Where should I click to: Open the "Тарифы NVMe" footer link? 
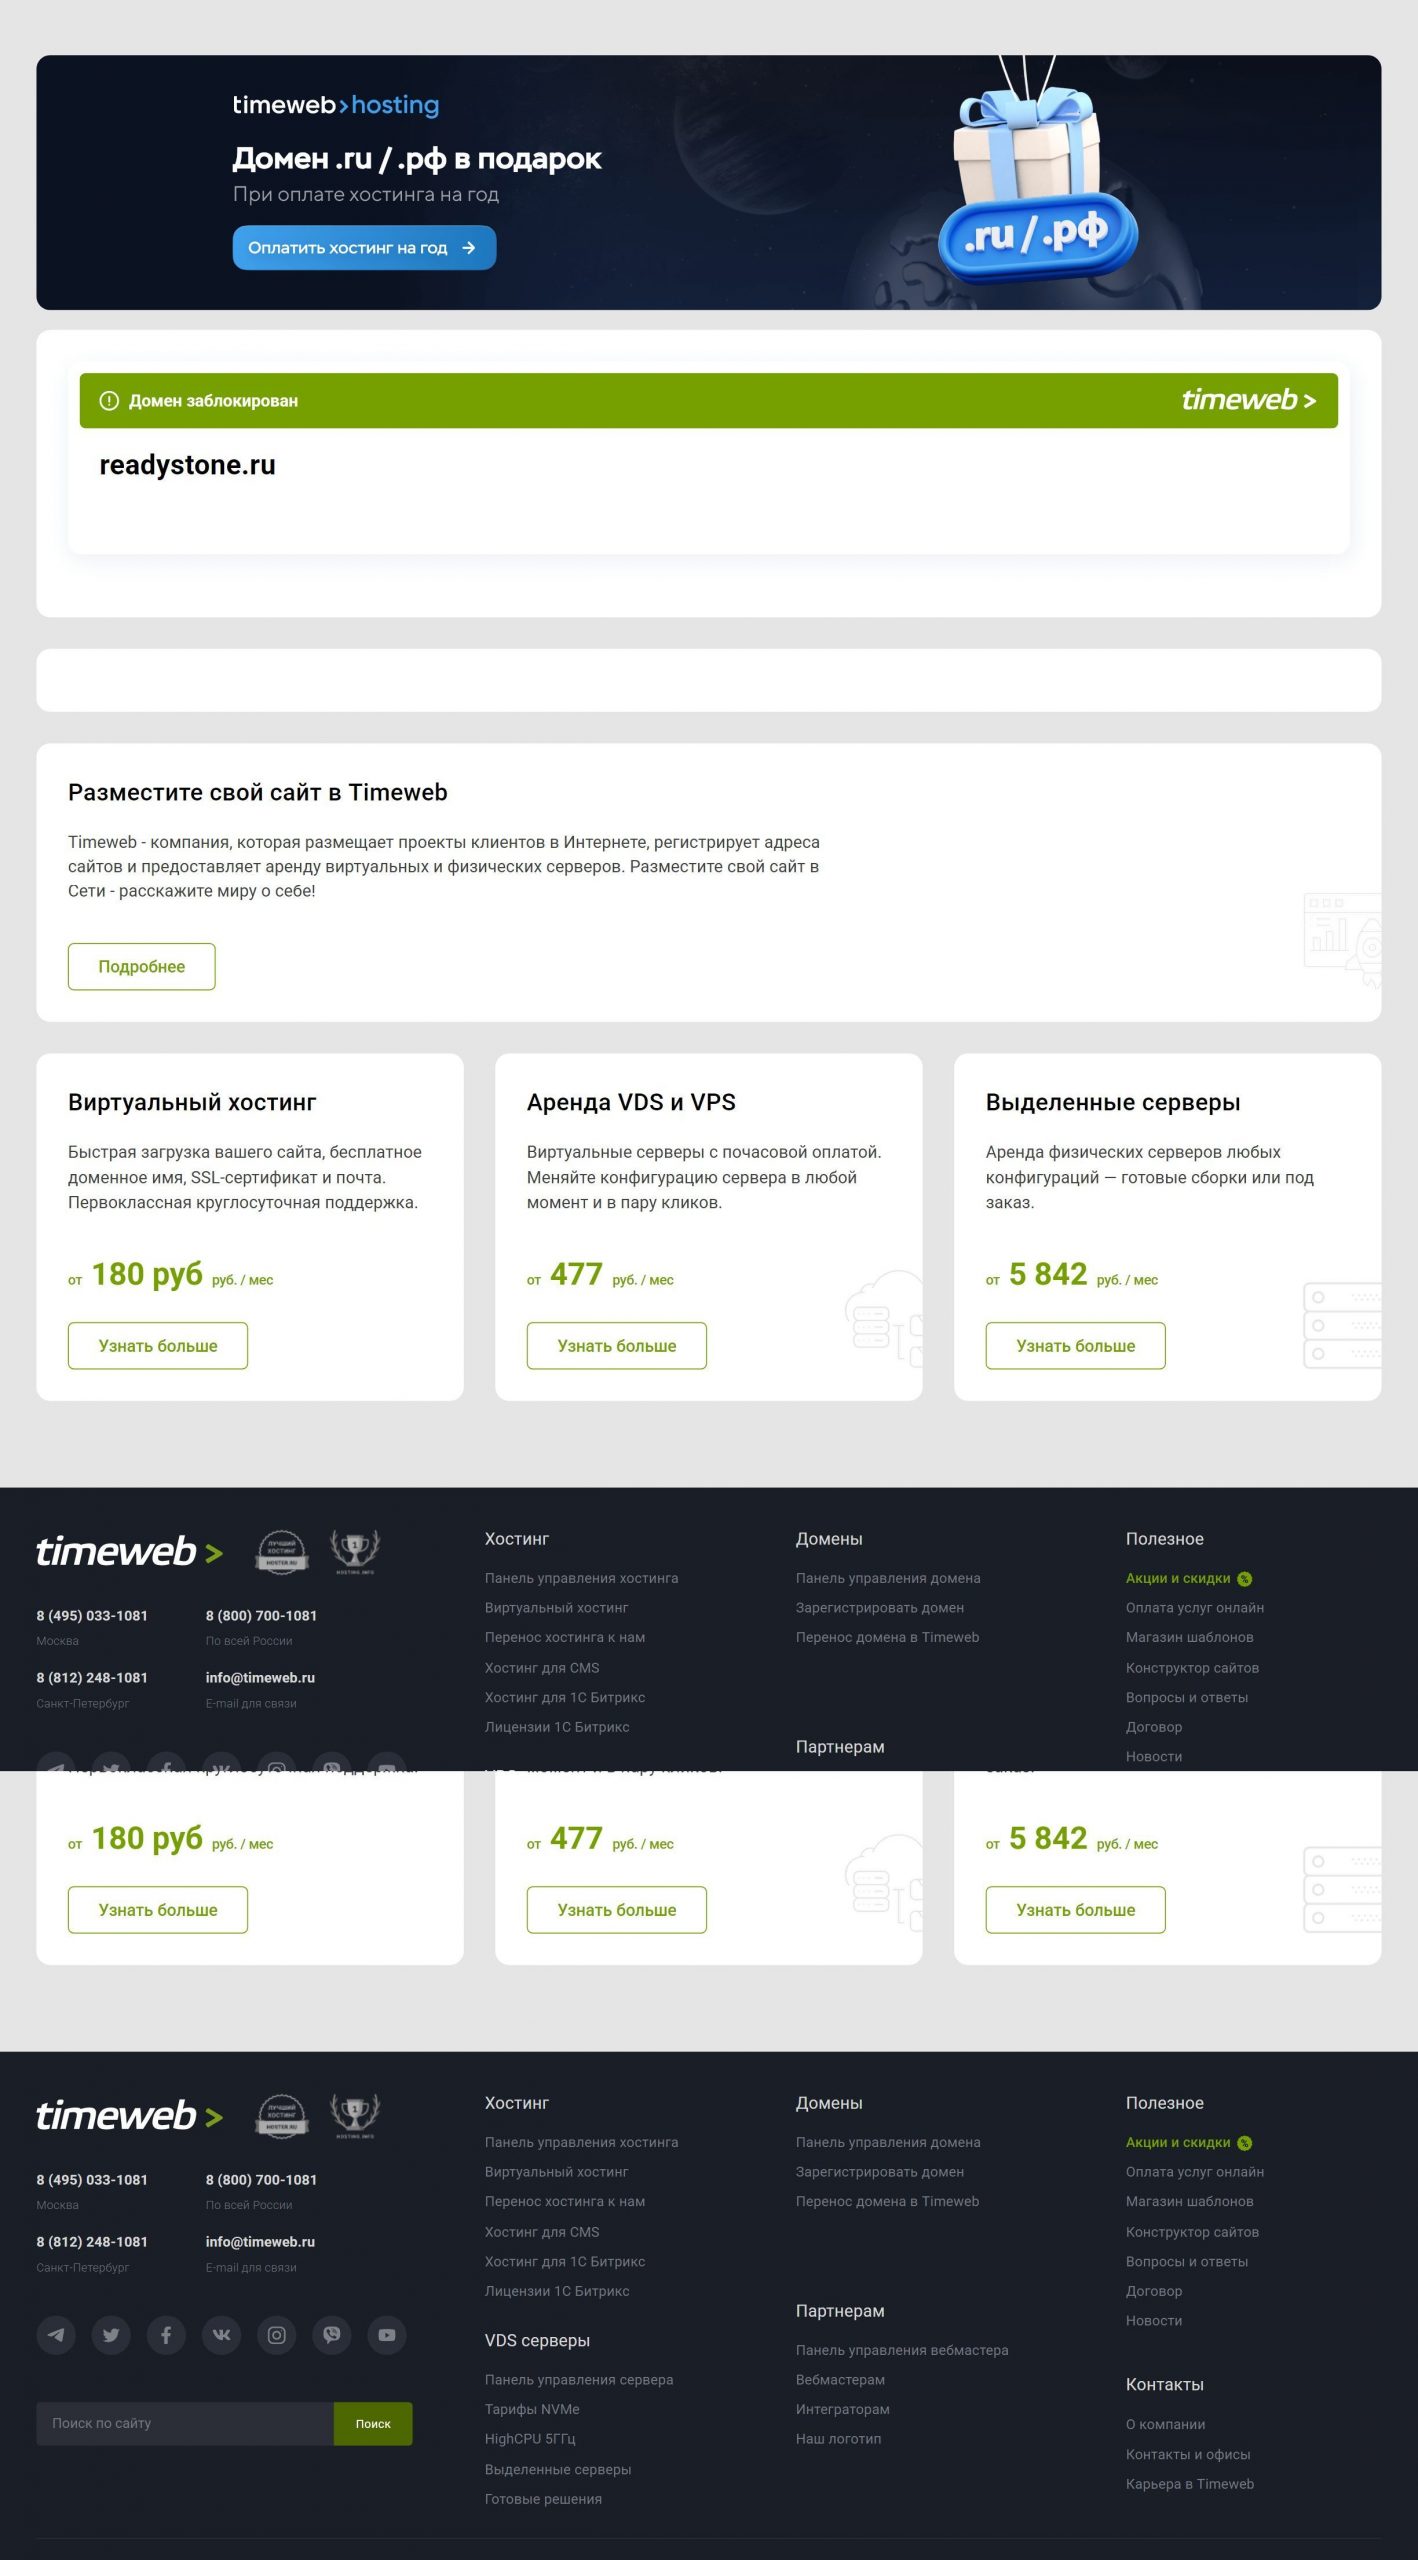(x=532, y=2409)
